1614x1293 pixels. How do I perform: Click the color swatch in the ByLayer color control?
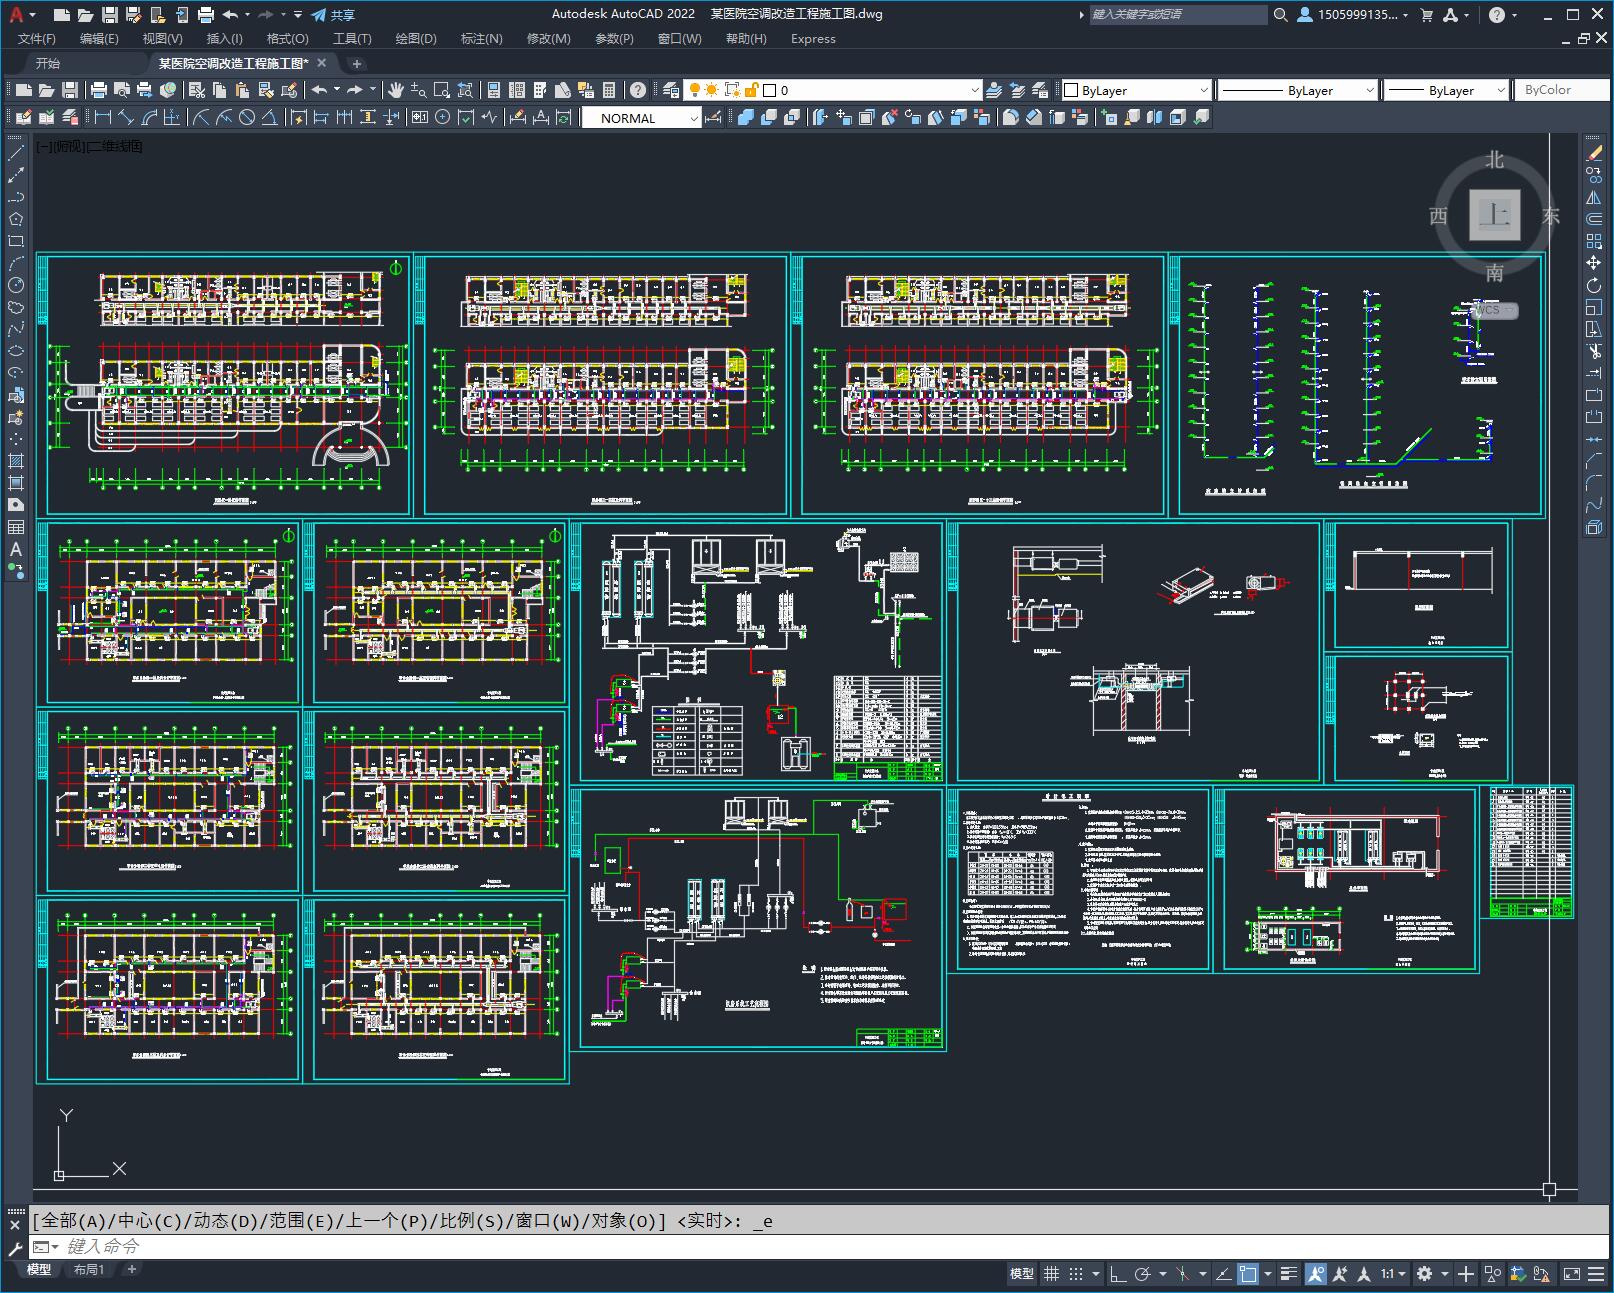point(1071,90)
